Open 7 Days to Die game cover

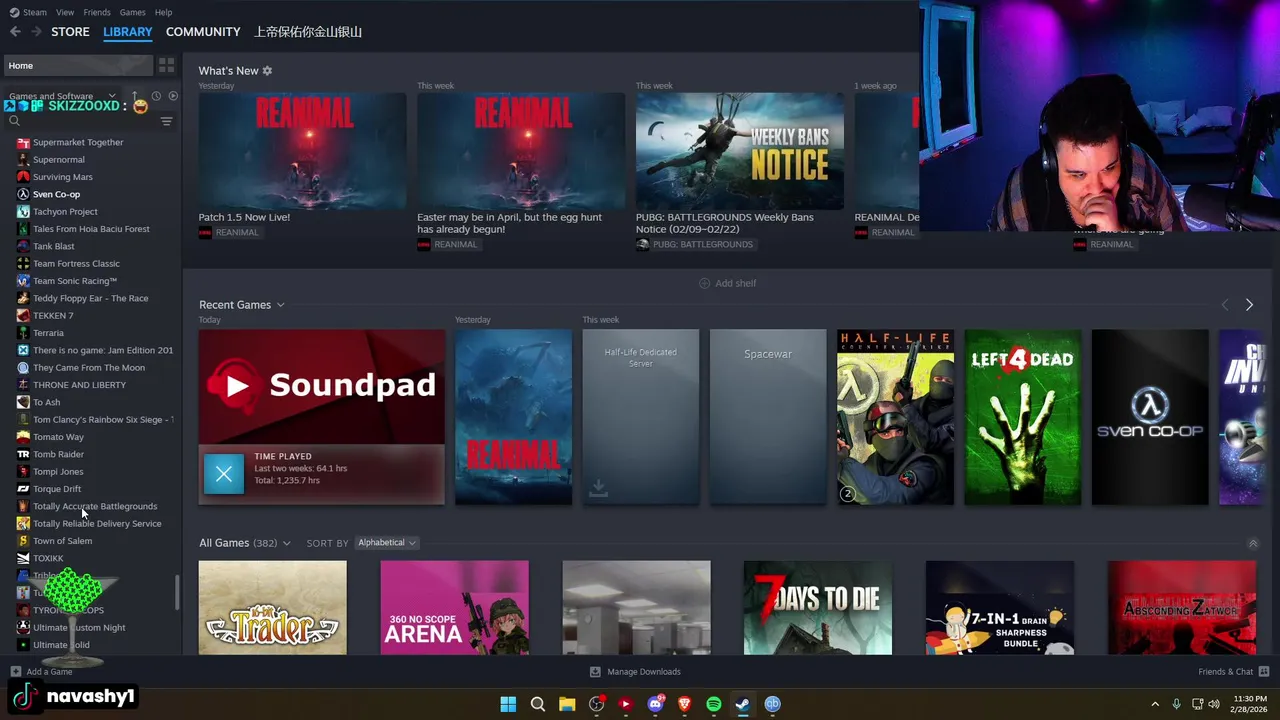818,608
